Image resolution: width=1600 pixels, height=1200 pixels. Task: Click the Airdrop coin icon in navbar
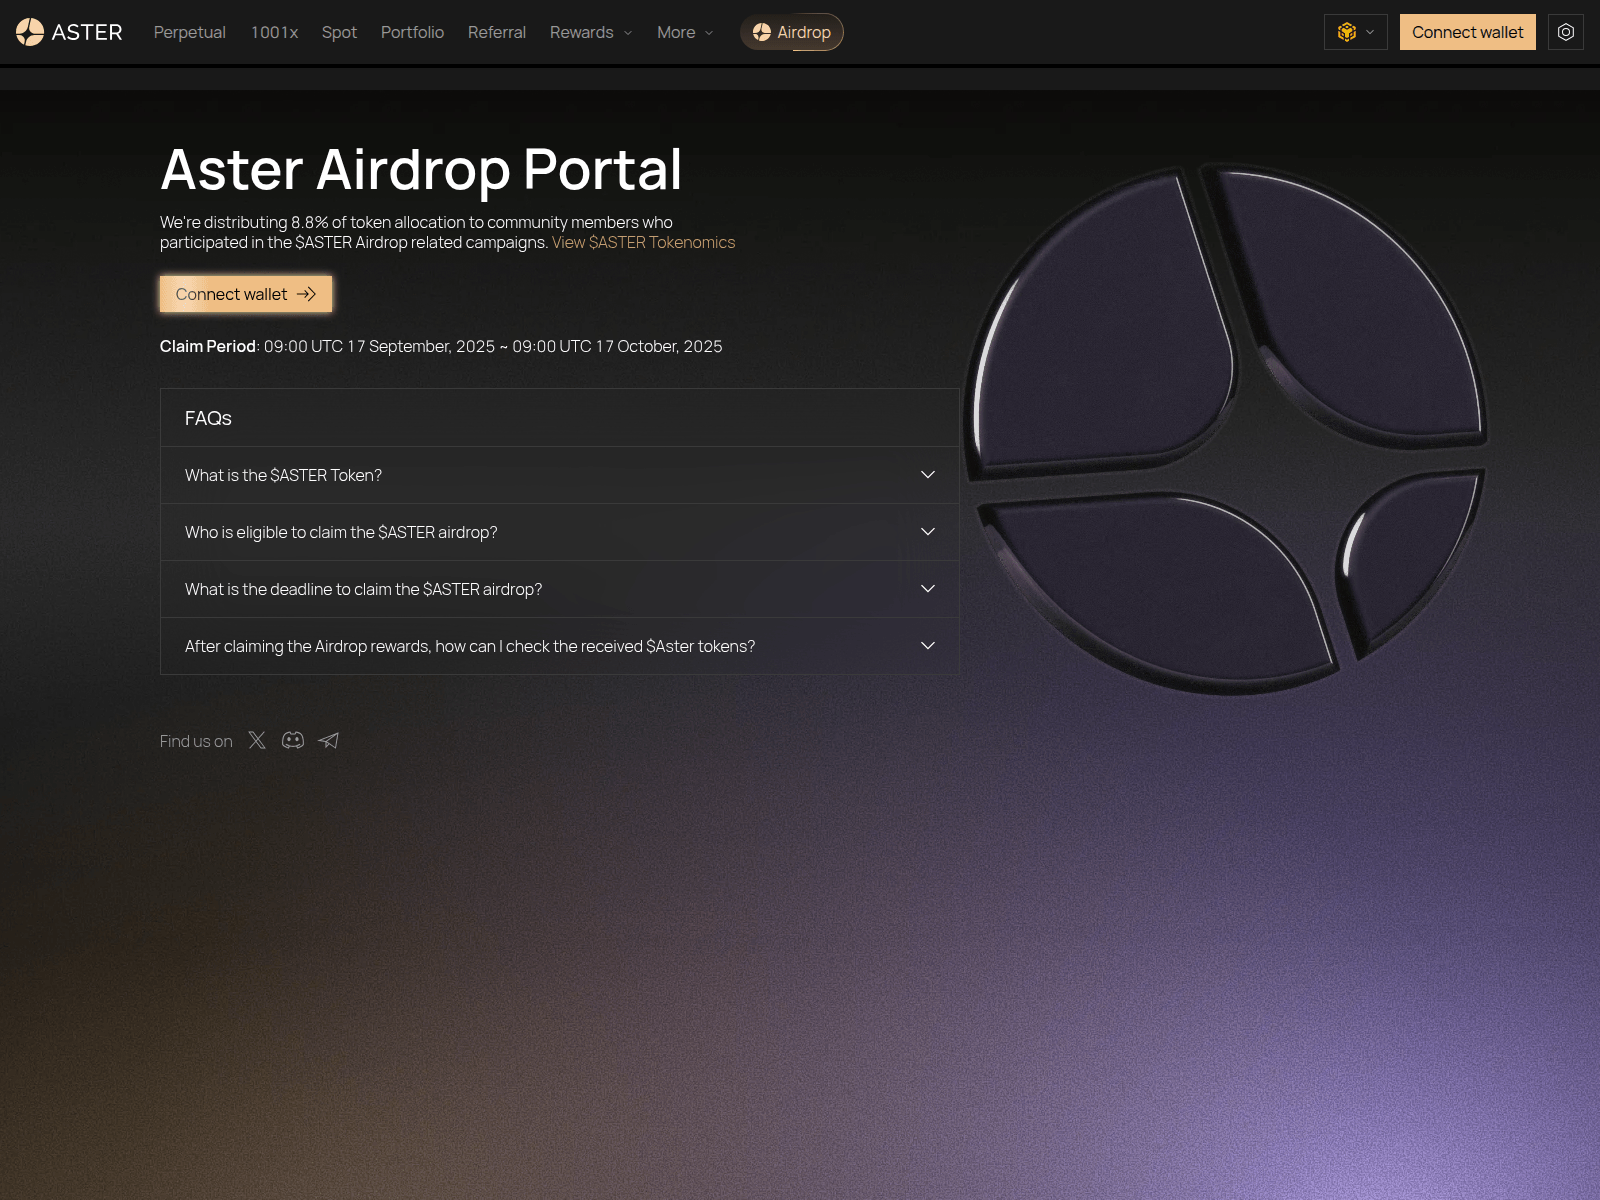[x=761, y=32]
